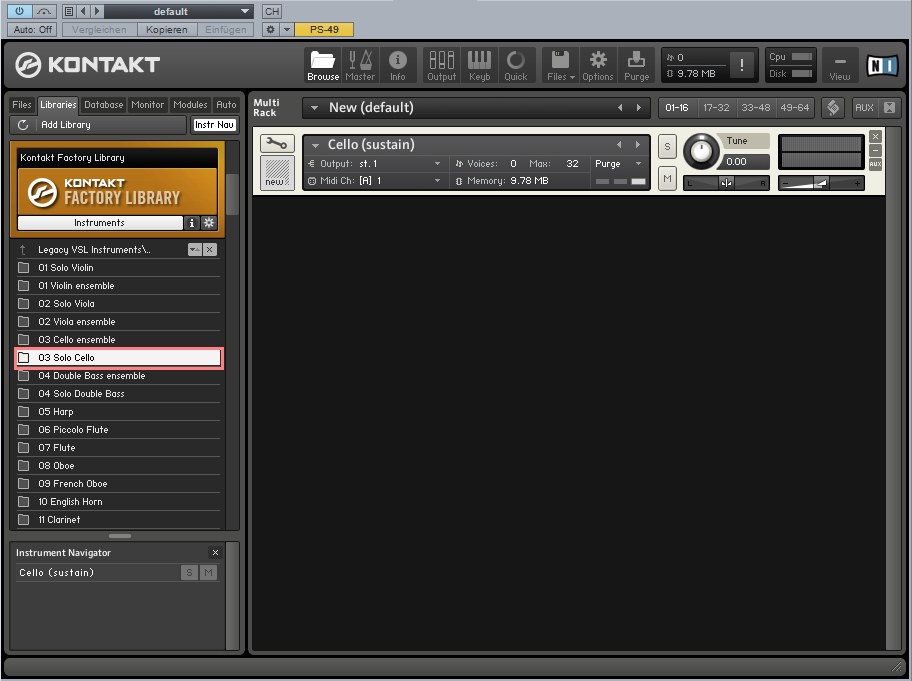Open the Cello (sustain) instrument name dropdown
912x681 pixels.
coord(316,145)
